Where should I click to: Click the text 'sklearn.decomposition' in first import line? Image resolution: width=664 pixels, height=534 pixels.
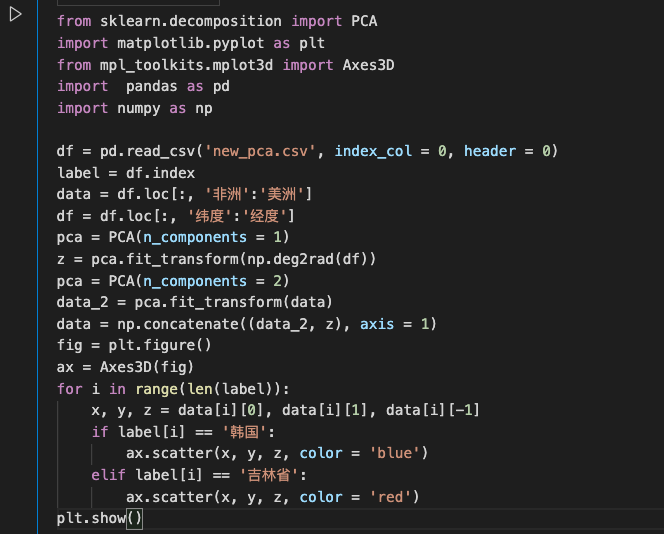point(191,21)
